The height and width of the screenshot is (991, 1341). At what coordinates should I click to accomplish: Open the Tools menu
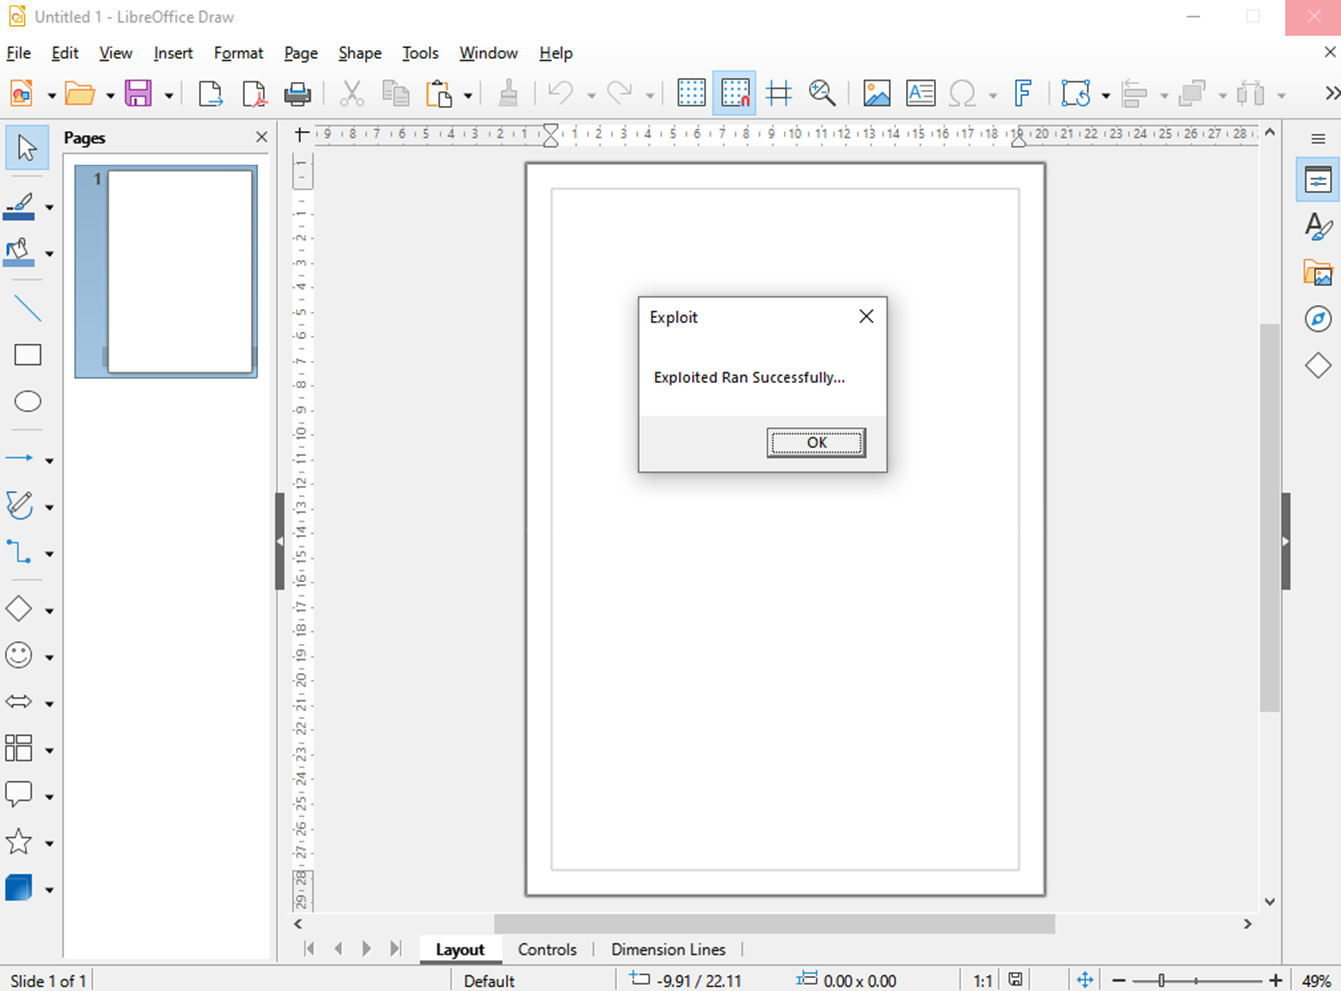pyautogui.click(x=420, y=53)
